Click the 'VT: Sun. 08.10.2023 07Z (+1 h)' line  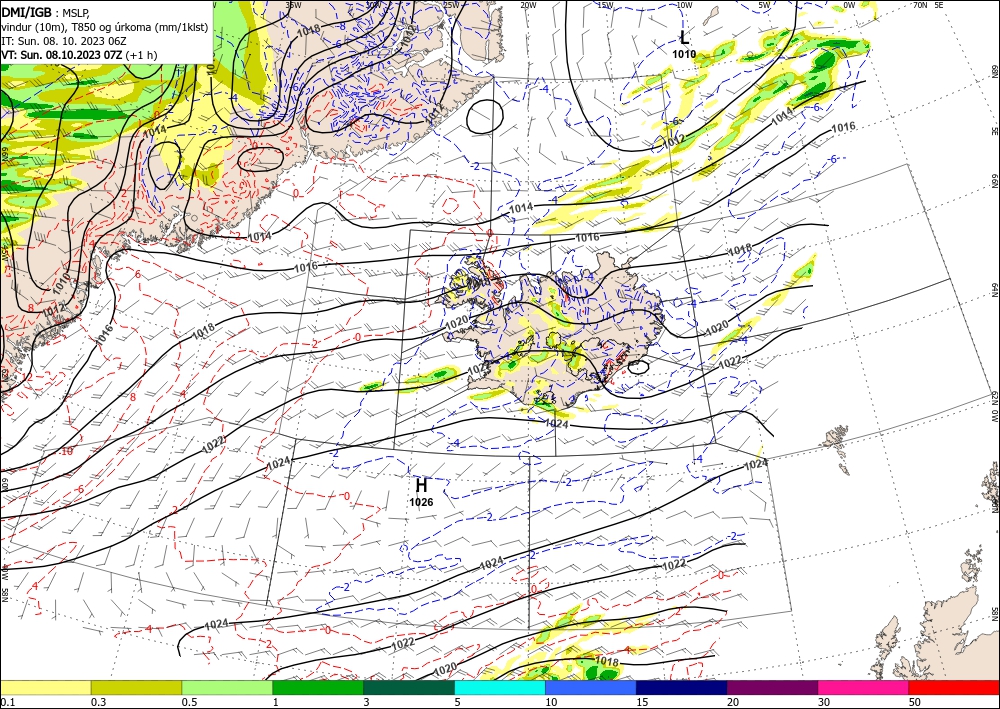coord(79,55)
